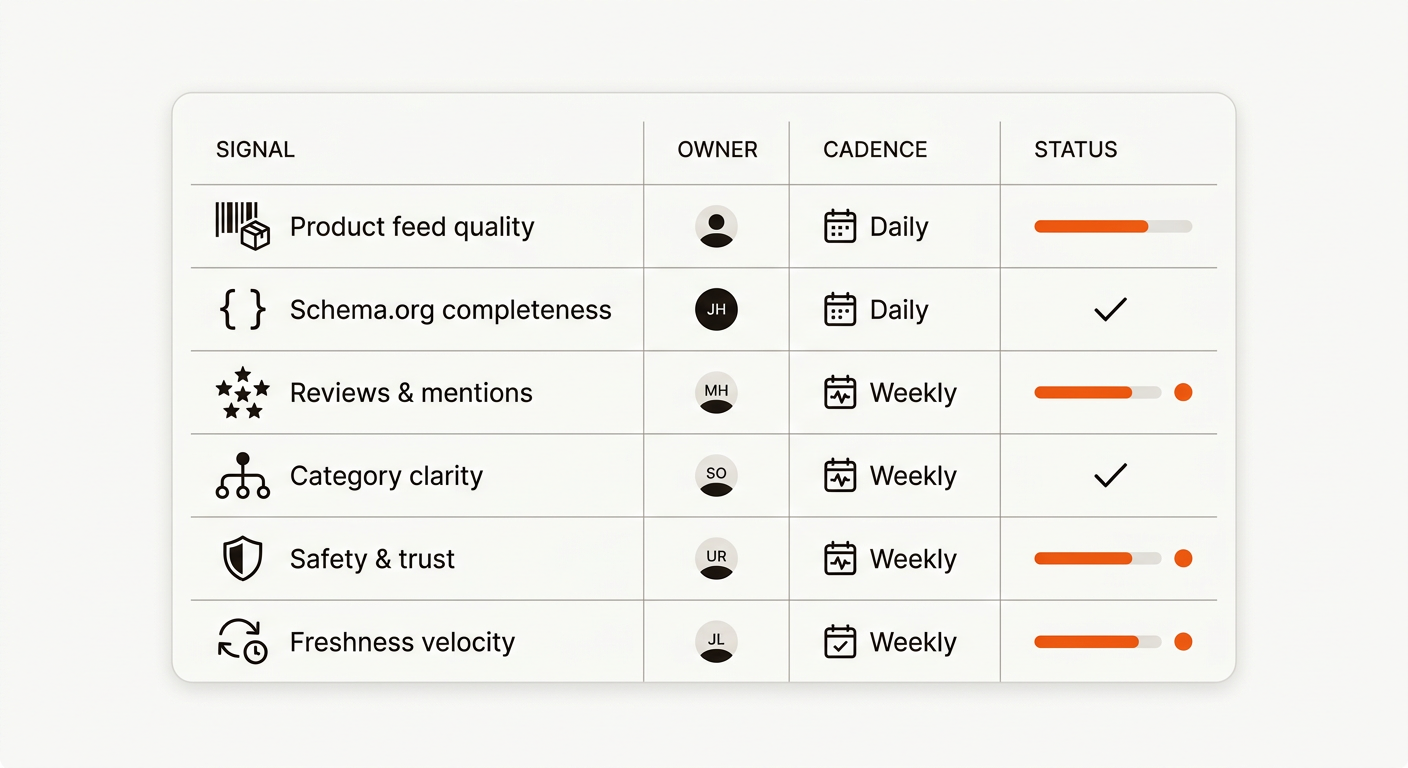Click Daily cadence for Product feed quality

pos(899,227)
